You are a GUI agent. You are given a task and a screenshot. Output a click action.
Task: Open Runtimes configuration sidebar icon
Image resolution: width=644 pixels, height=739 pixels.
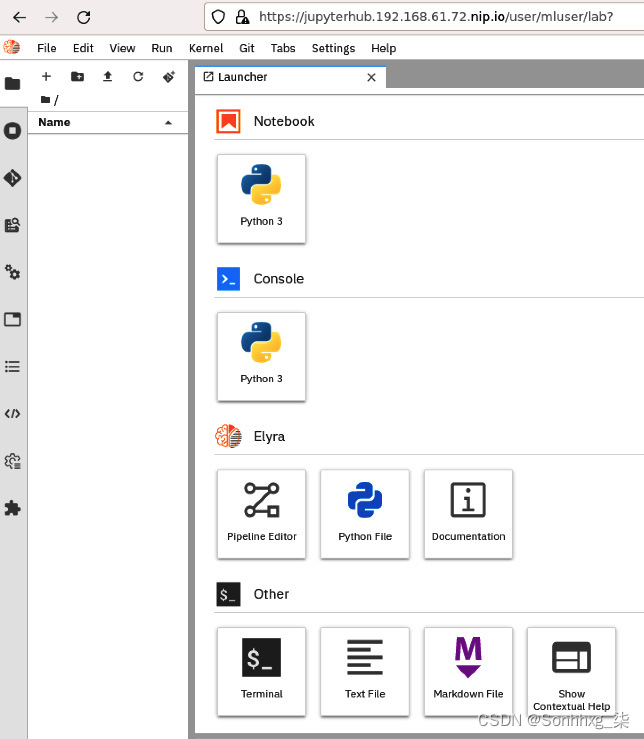(13, 461)
